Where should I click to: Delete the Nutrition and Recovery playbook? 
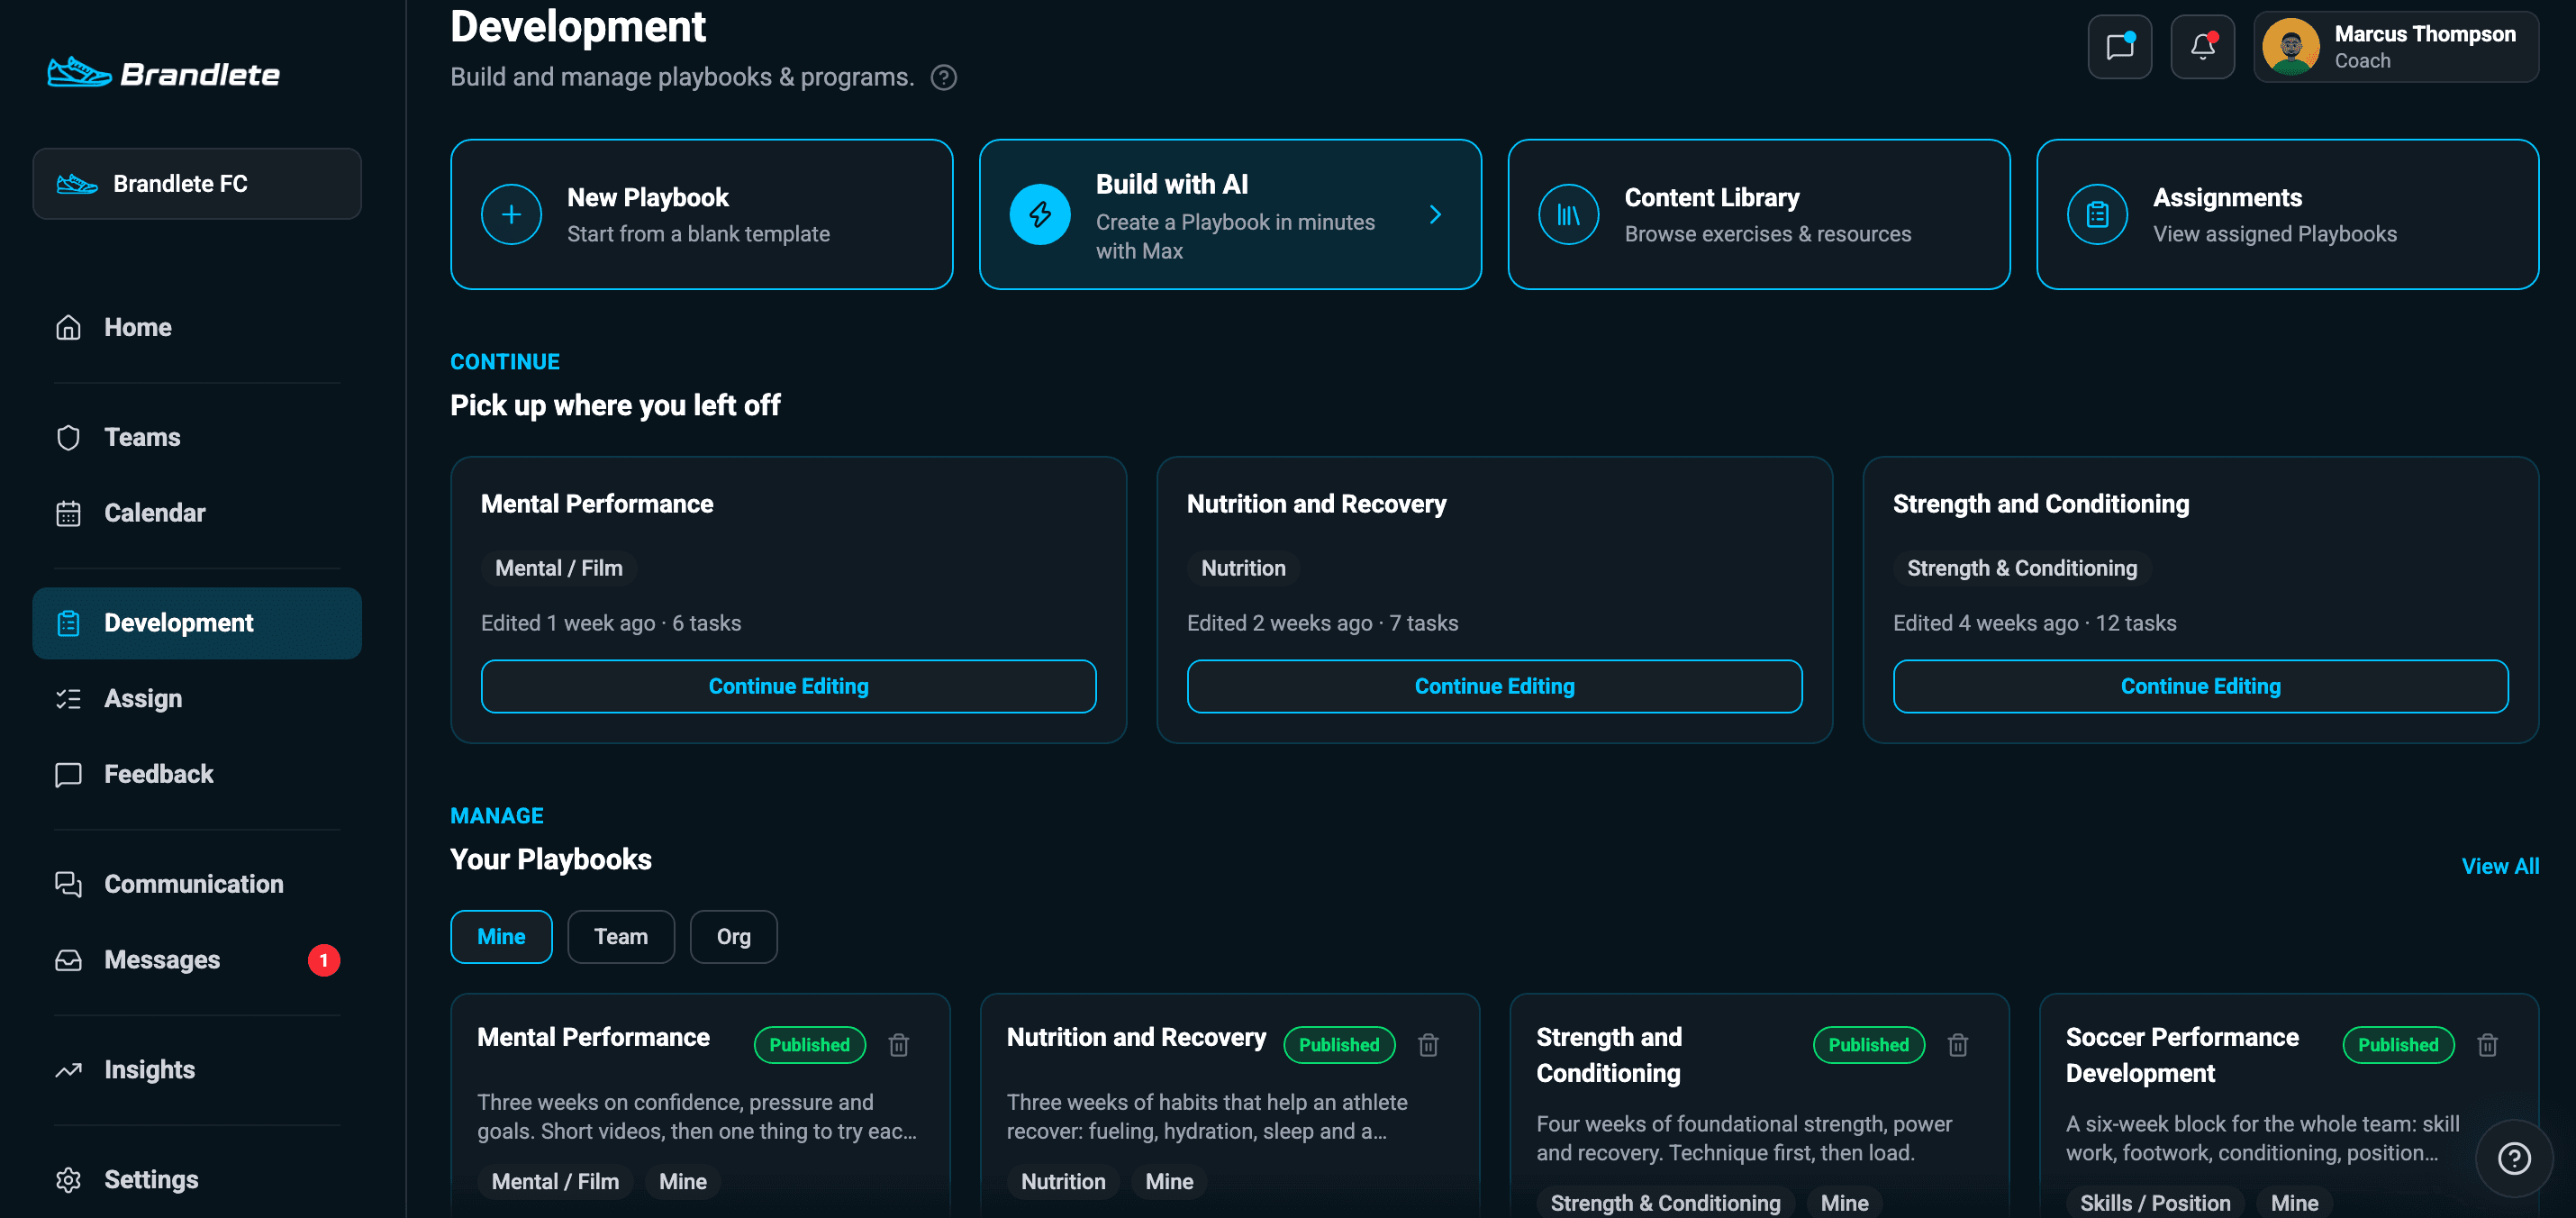click(1428, 1044)
